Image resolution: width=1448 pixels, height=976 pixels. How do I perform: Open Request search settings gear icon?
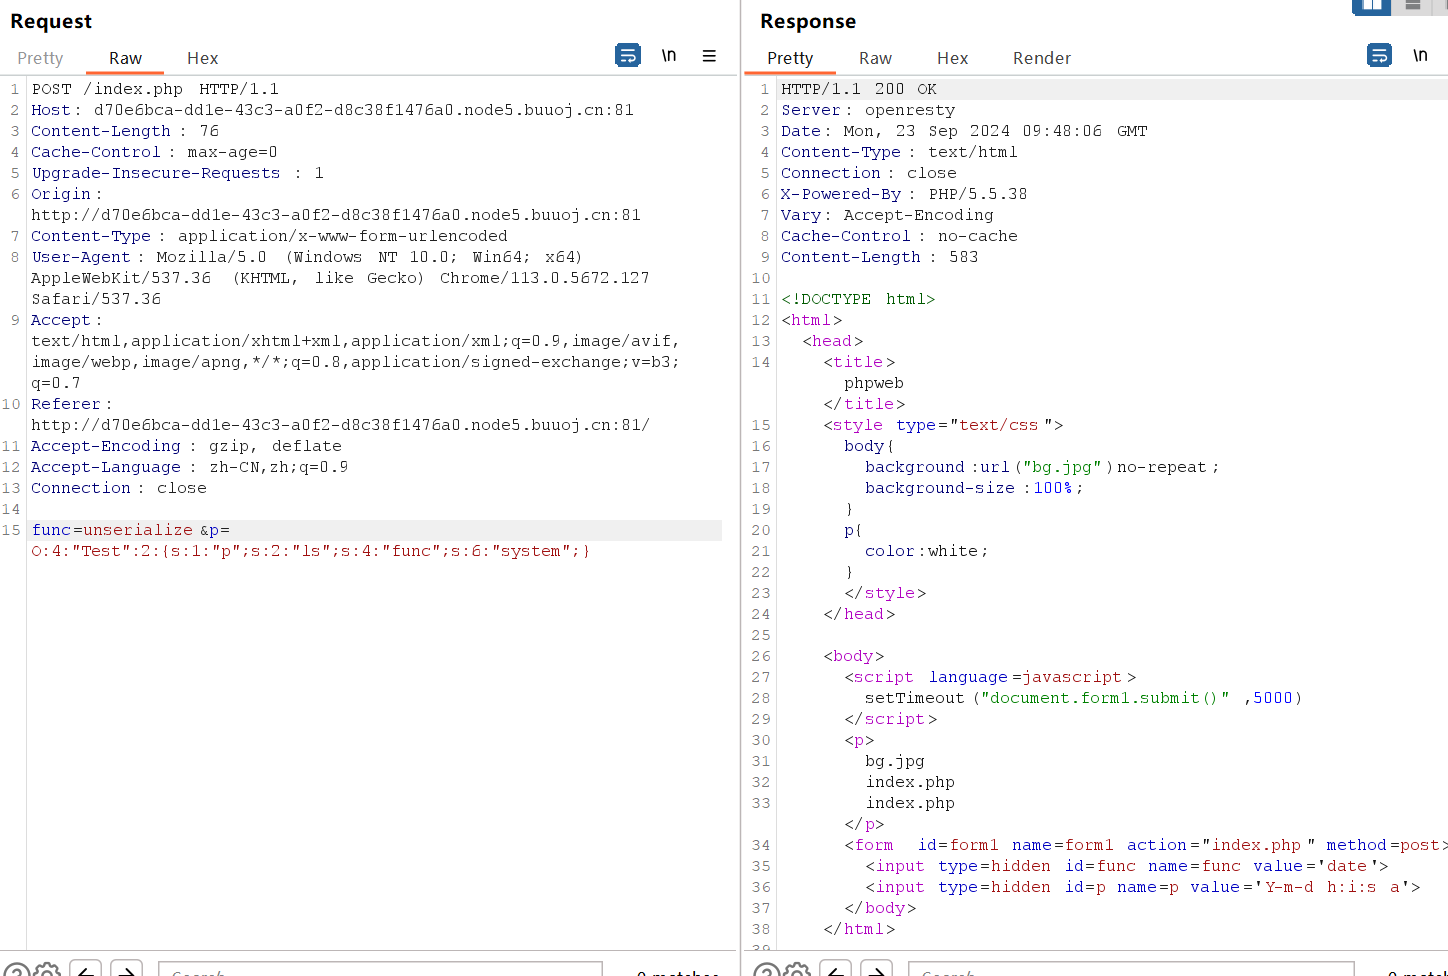coord(47,969)
